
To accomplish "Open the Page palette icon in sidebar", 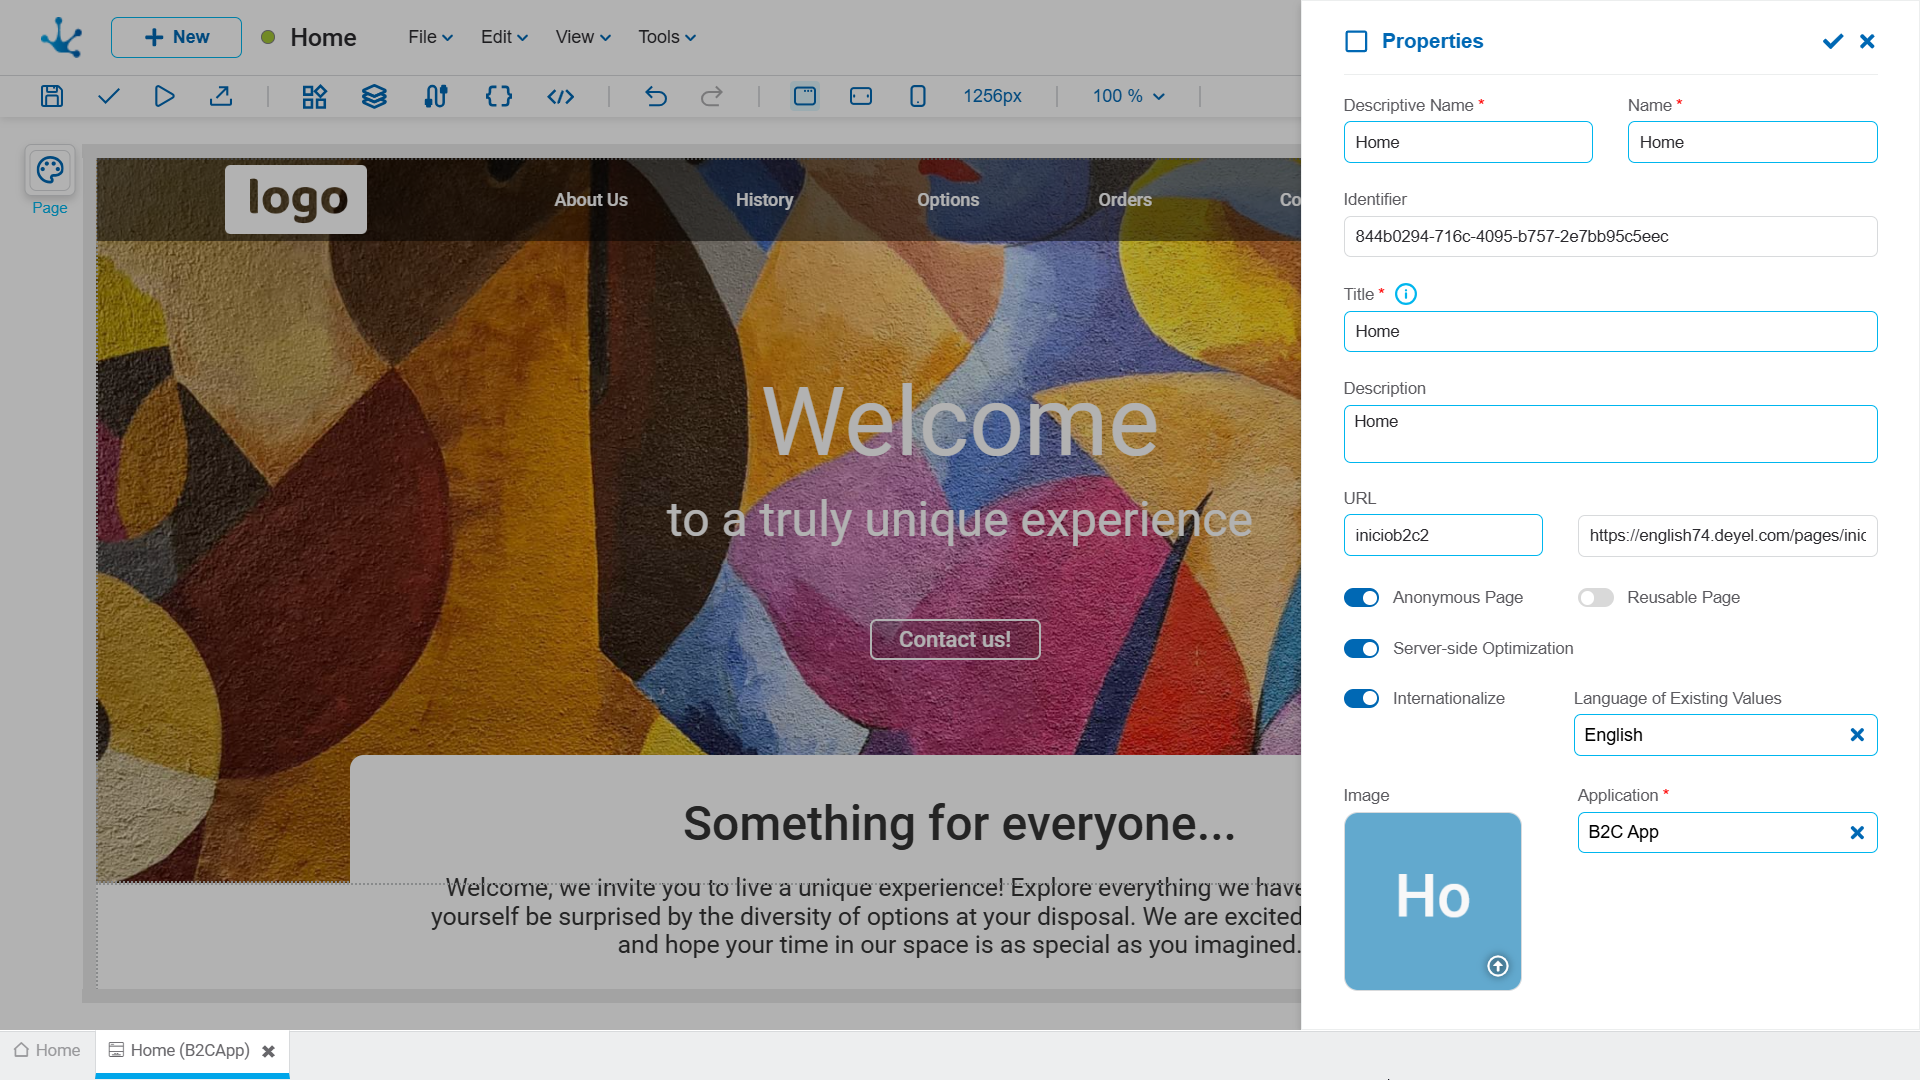I will click(x=50, y=171).
